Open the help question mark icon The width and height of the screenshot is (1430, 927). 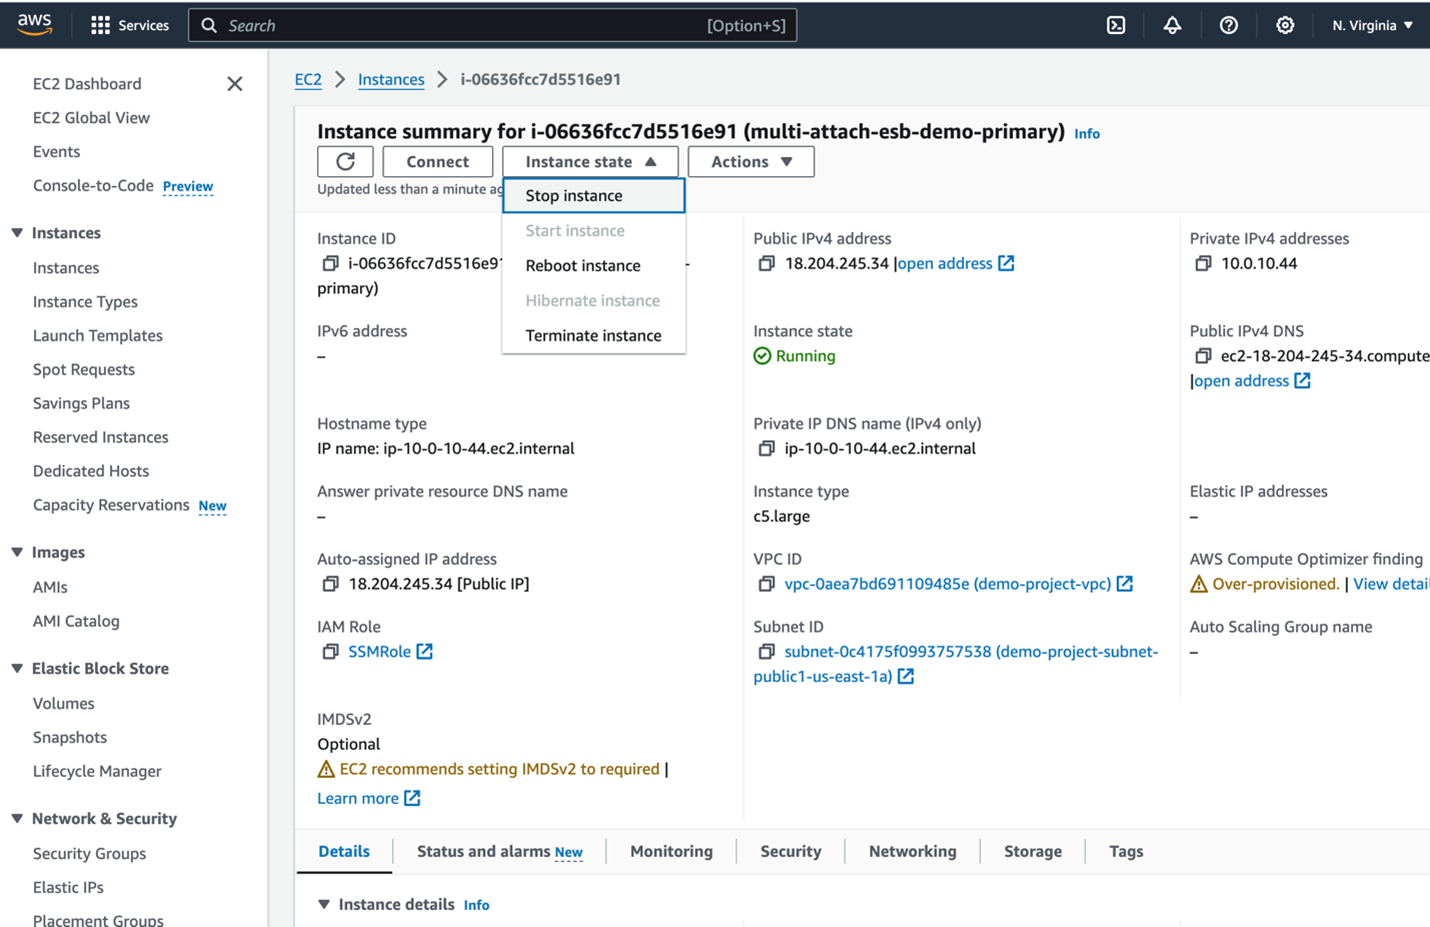tap(1228, 25)
